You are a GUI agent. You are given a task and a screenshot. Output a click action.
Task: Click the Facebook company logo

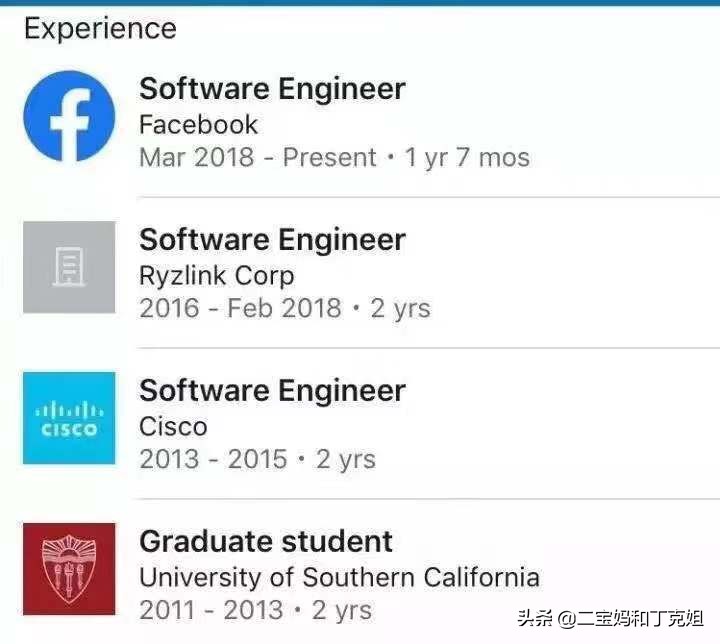[69, 116]
